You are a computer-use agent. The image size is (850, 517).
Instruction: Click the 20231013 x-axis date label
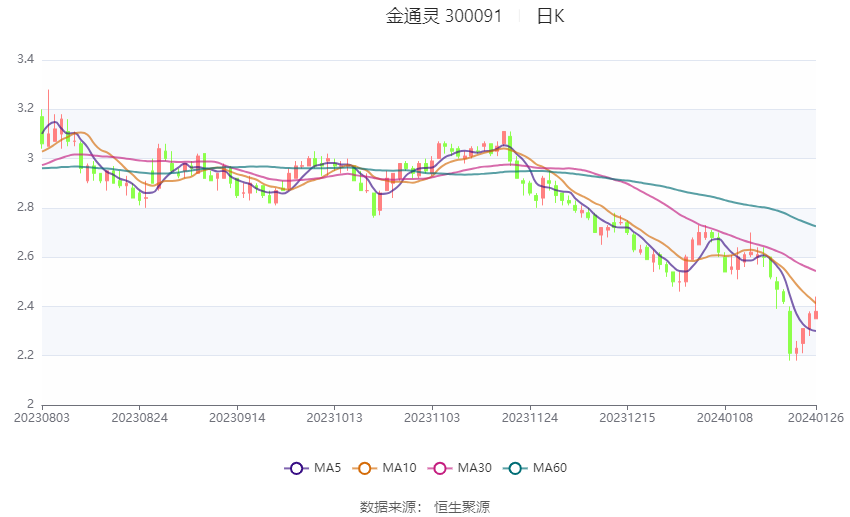(x=334, y=418)
